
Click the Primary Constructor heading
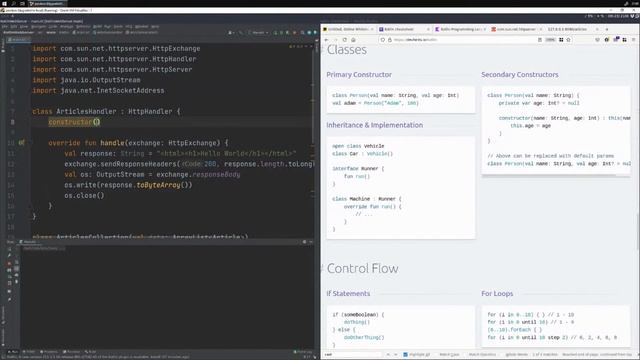359,75
